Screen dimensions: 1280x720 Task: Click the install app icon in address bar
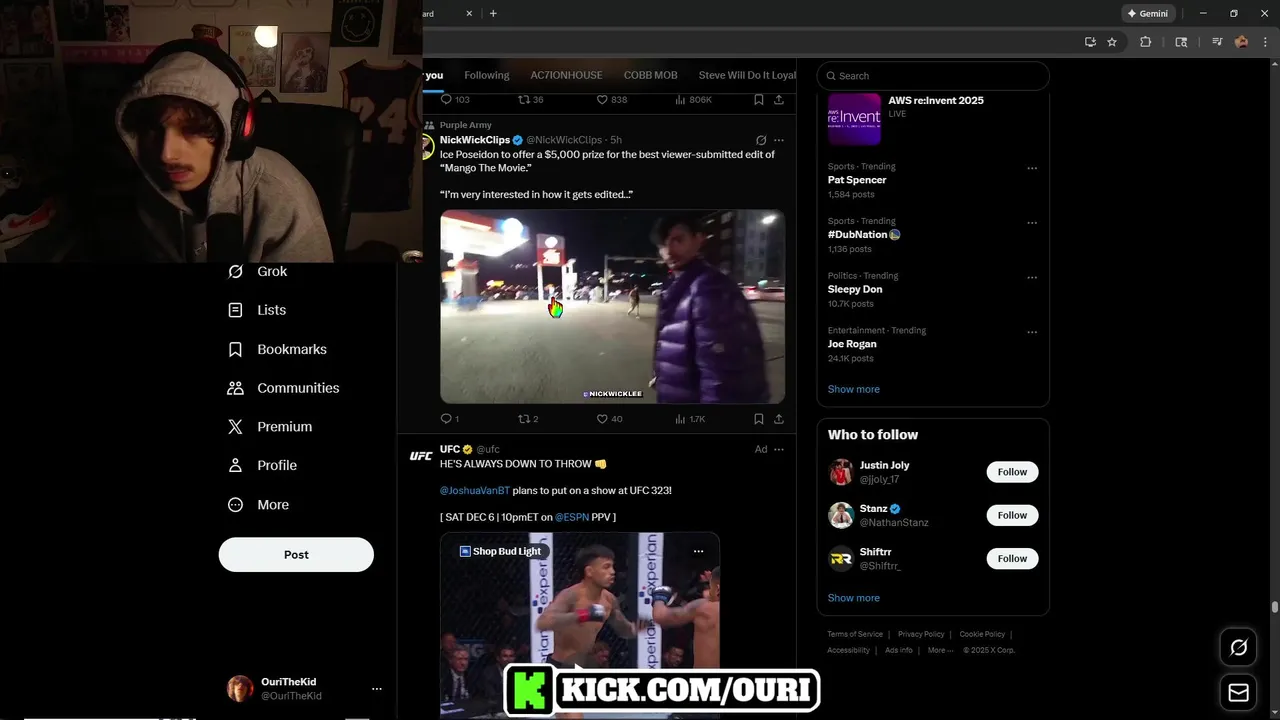click(1090, 42)
